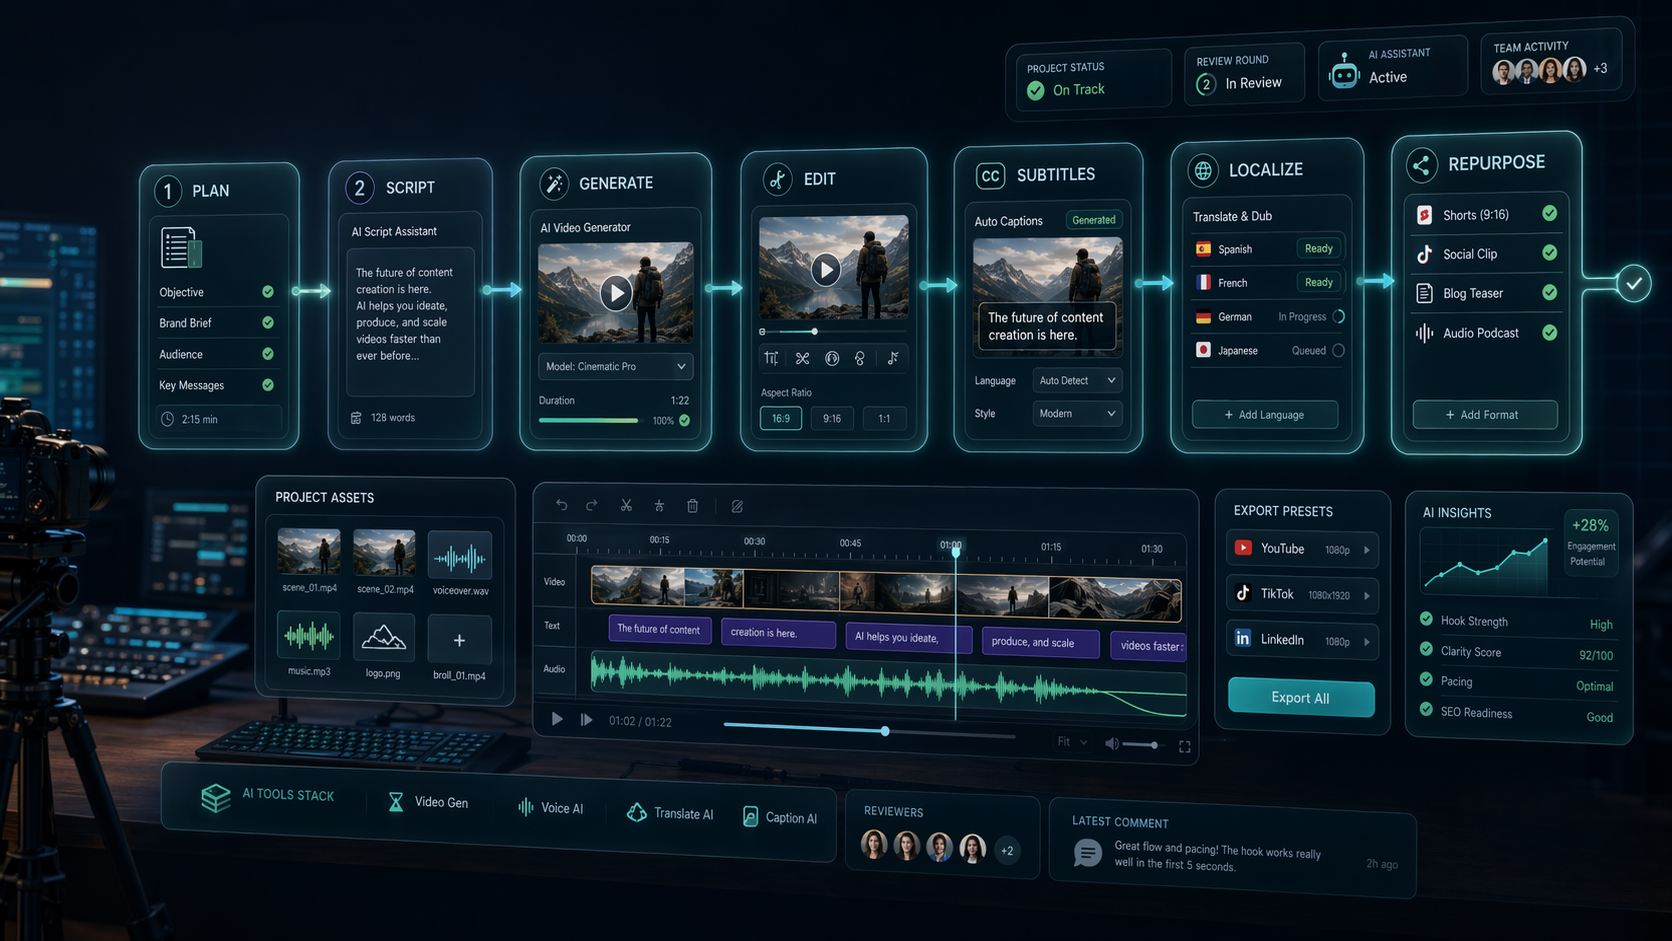Click the Export All button

[1300, 697]
